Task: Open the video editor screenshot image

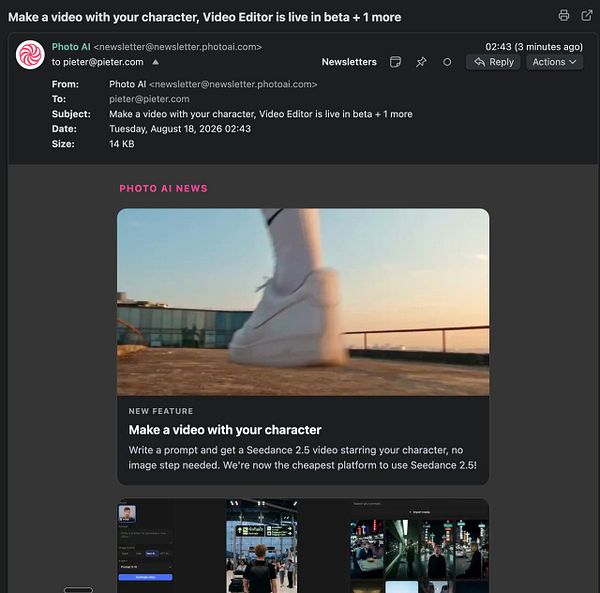Action: point(303,546)
